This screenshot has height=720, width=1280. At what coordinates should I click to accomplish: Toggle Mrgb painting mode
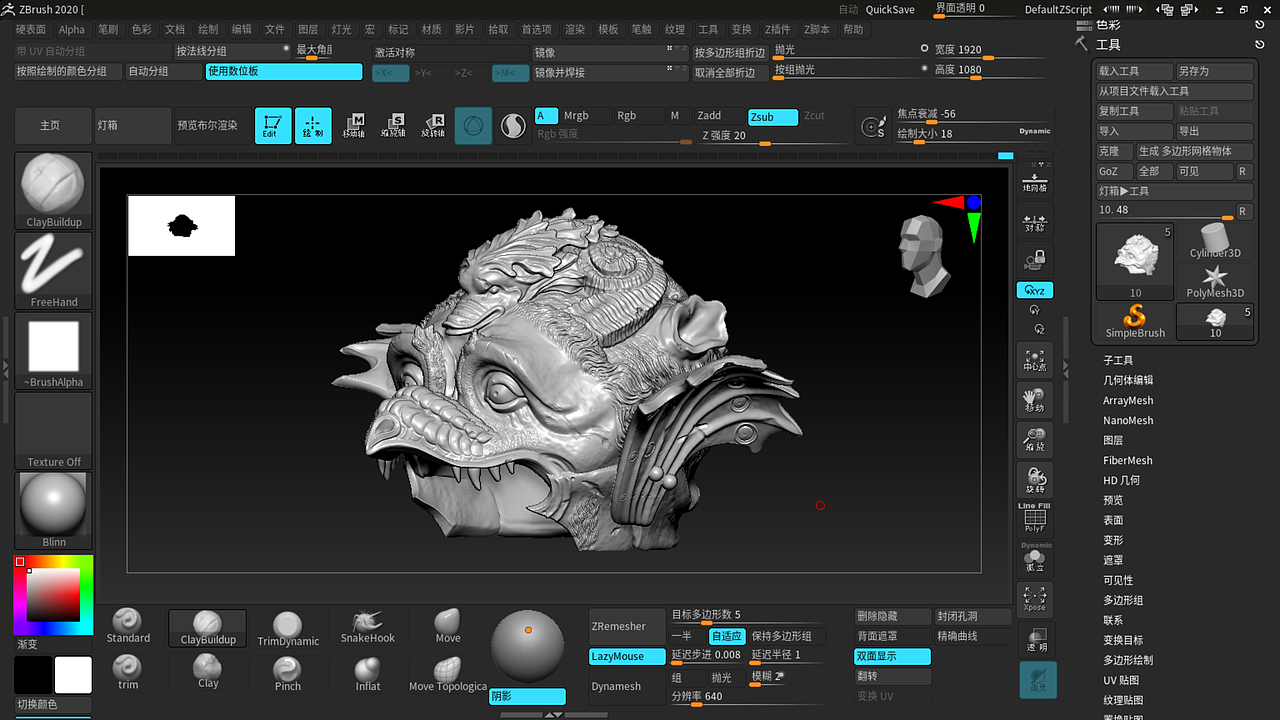pos(584,116)
